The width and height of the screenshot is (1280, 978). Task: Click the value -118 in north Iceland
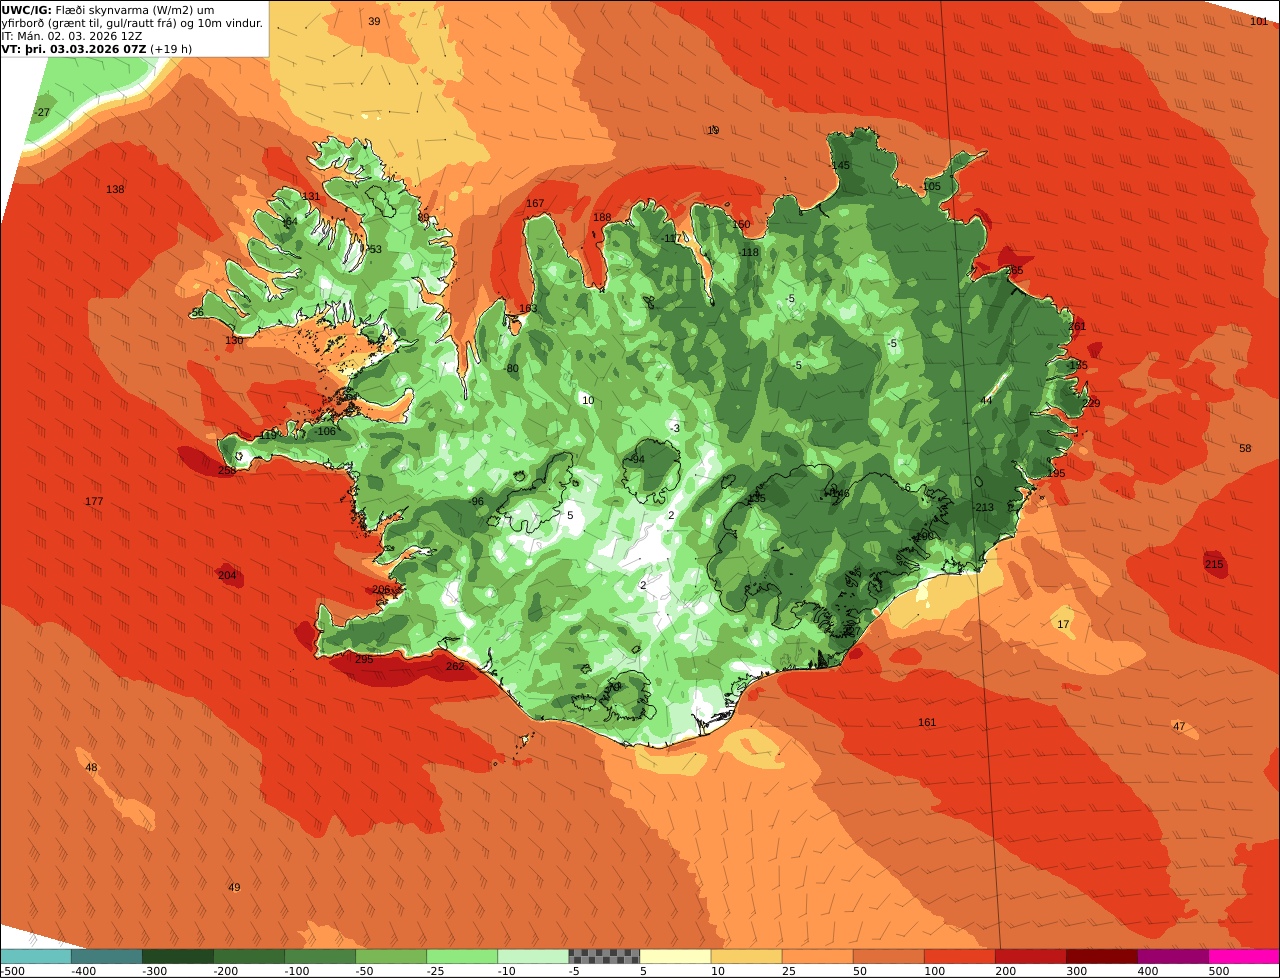click(x=748, y=252)
